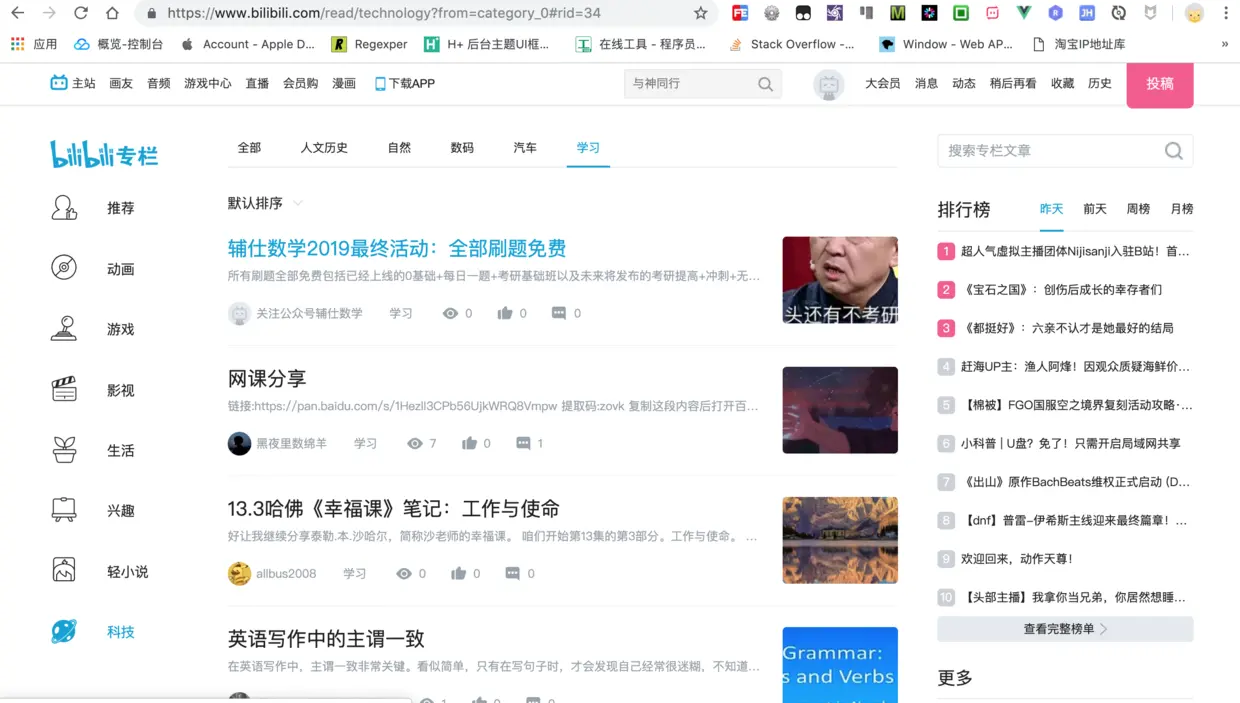The width and height of the screenshot is (1240, 703).
Task: Select the 昨天 ranking option
Action: pyautogui.click(x=1051, y=208)
